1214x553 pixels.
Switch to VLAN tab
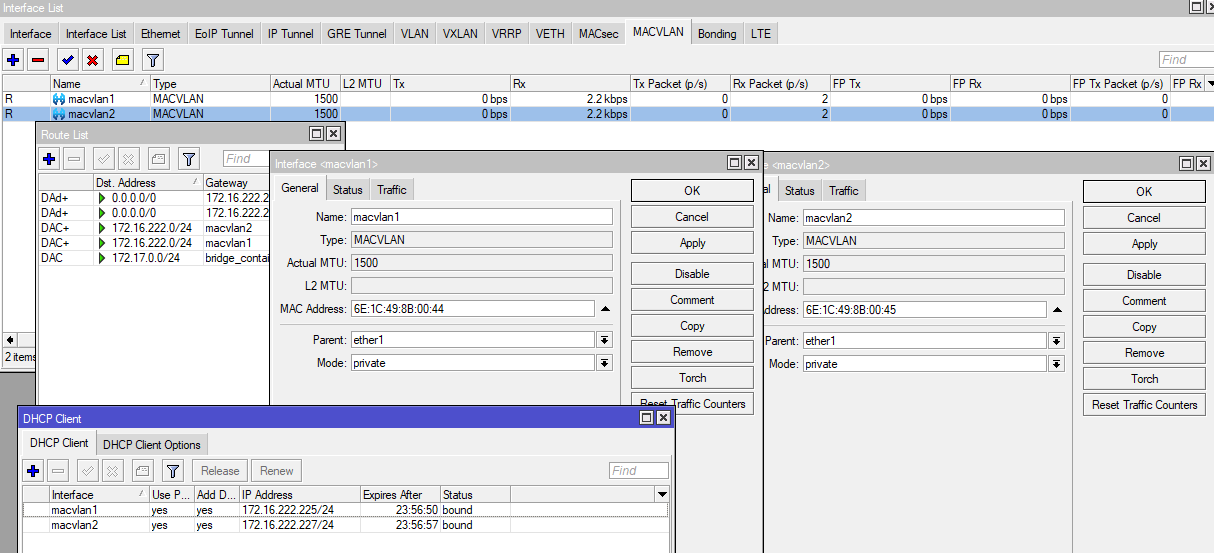coord(415,34)
